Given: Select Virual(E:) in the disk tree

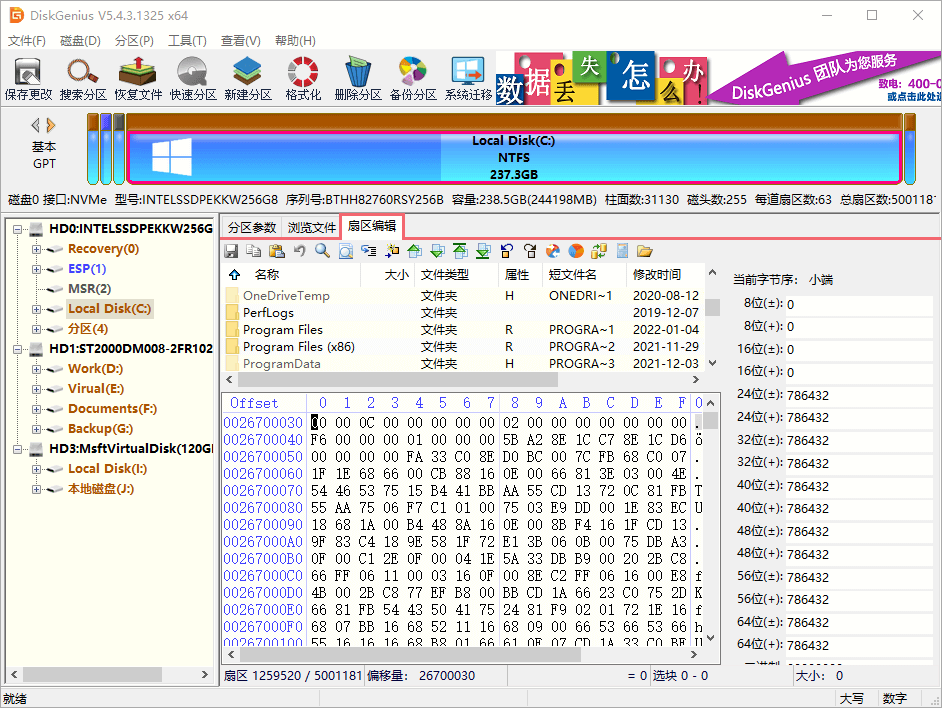Looking at the screenshot, I should pyautogui.click(x=96, y=389).
